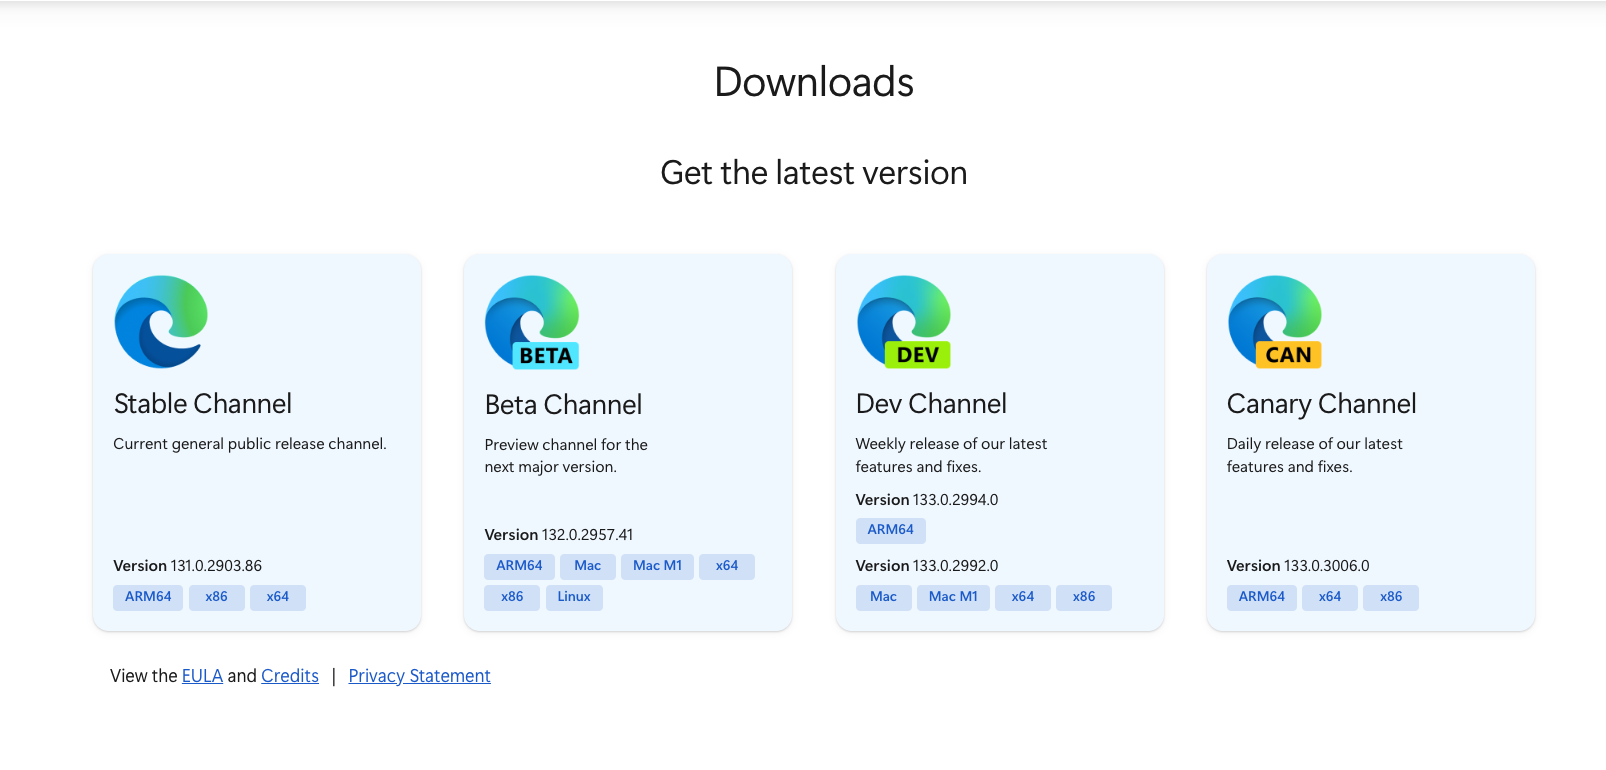Viewport: 1606px width, 770px height.
Task: Download Beta x86 build
Action: pyautogui.click(x=513, y=597)
